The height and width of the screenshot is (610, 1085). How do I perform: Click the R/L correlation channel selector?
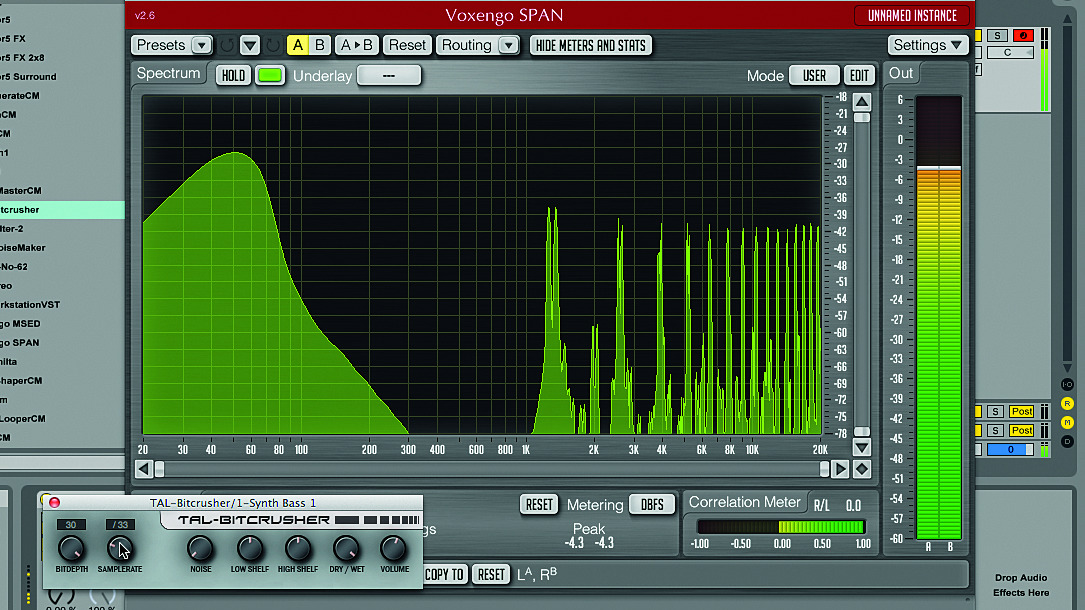click(x=821, y=506)
